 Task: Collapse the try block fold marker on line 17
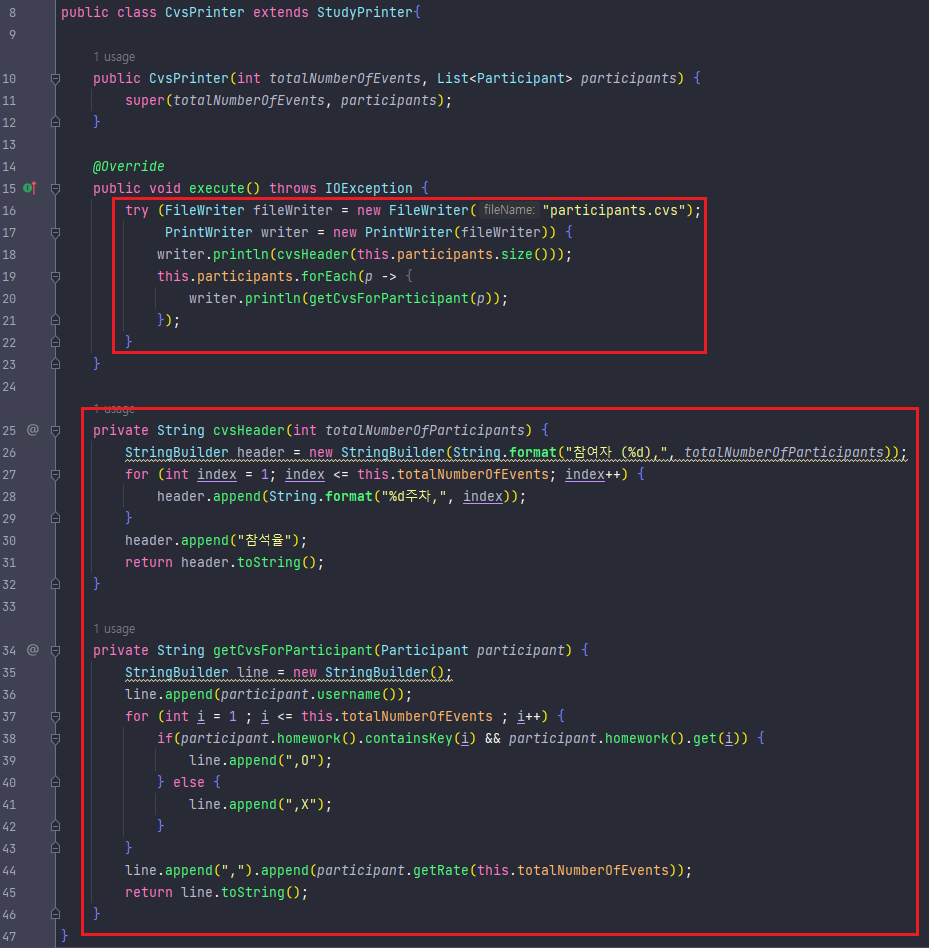point(56,233)
